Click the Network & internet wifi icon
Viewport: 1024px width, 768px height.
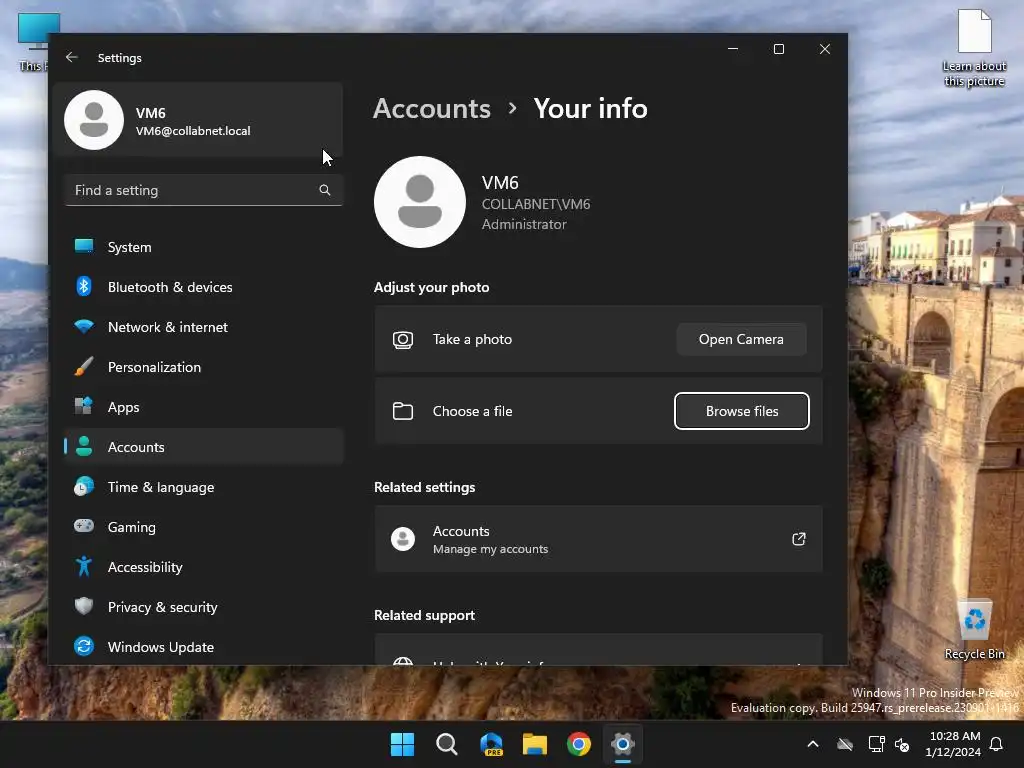(x=84, y=327)
